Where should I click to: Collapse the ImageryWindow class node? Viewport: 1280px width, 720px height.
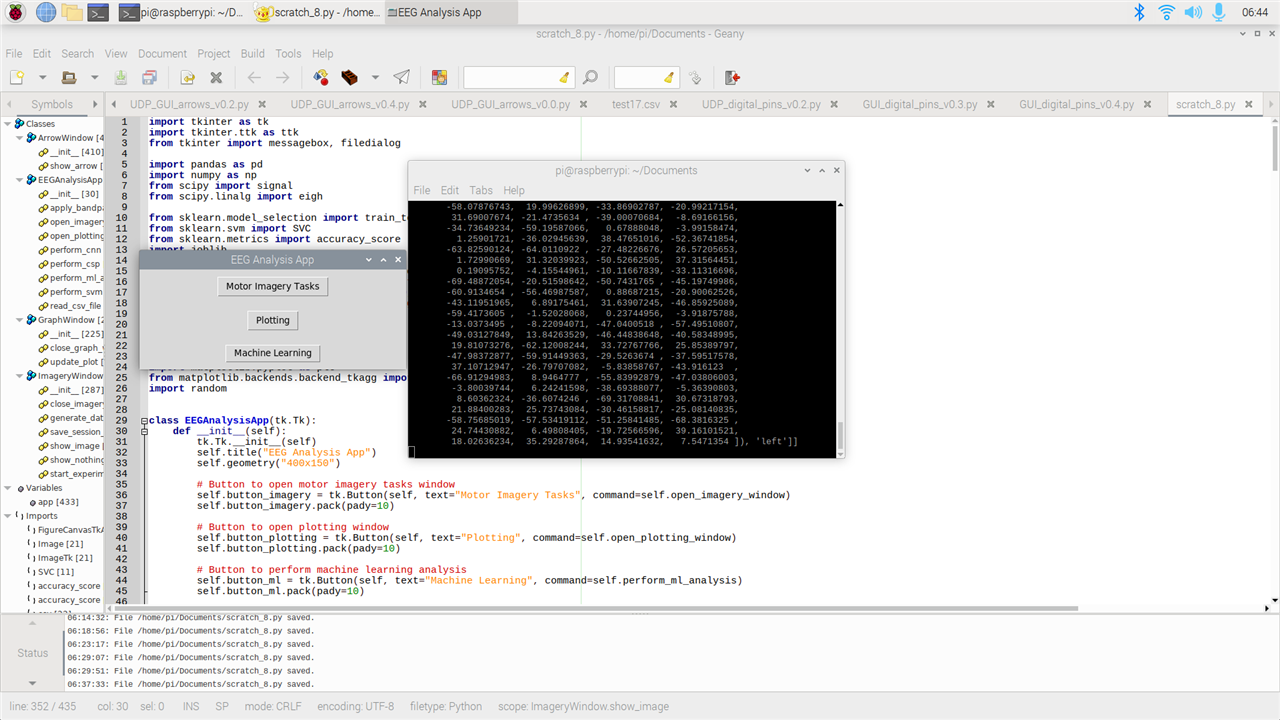point(19,376)
